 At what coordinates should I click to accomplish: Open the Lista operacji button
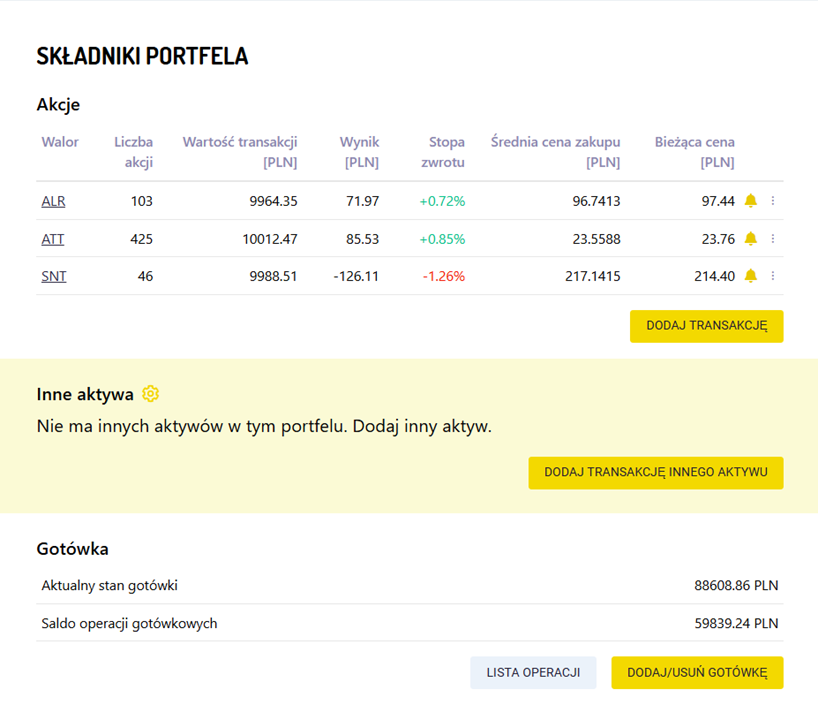coord(533,673)
